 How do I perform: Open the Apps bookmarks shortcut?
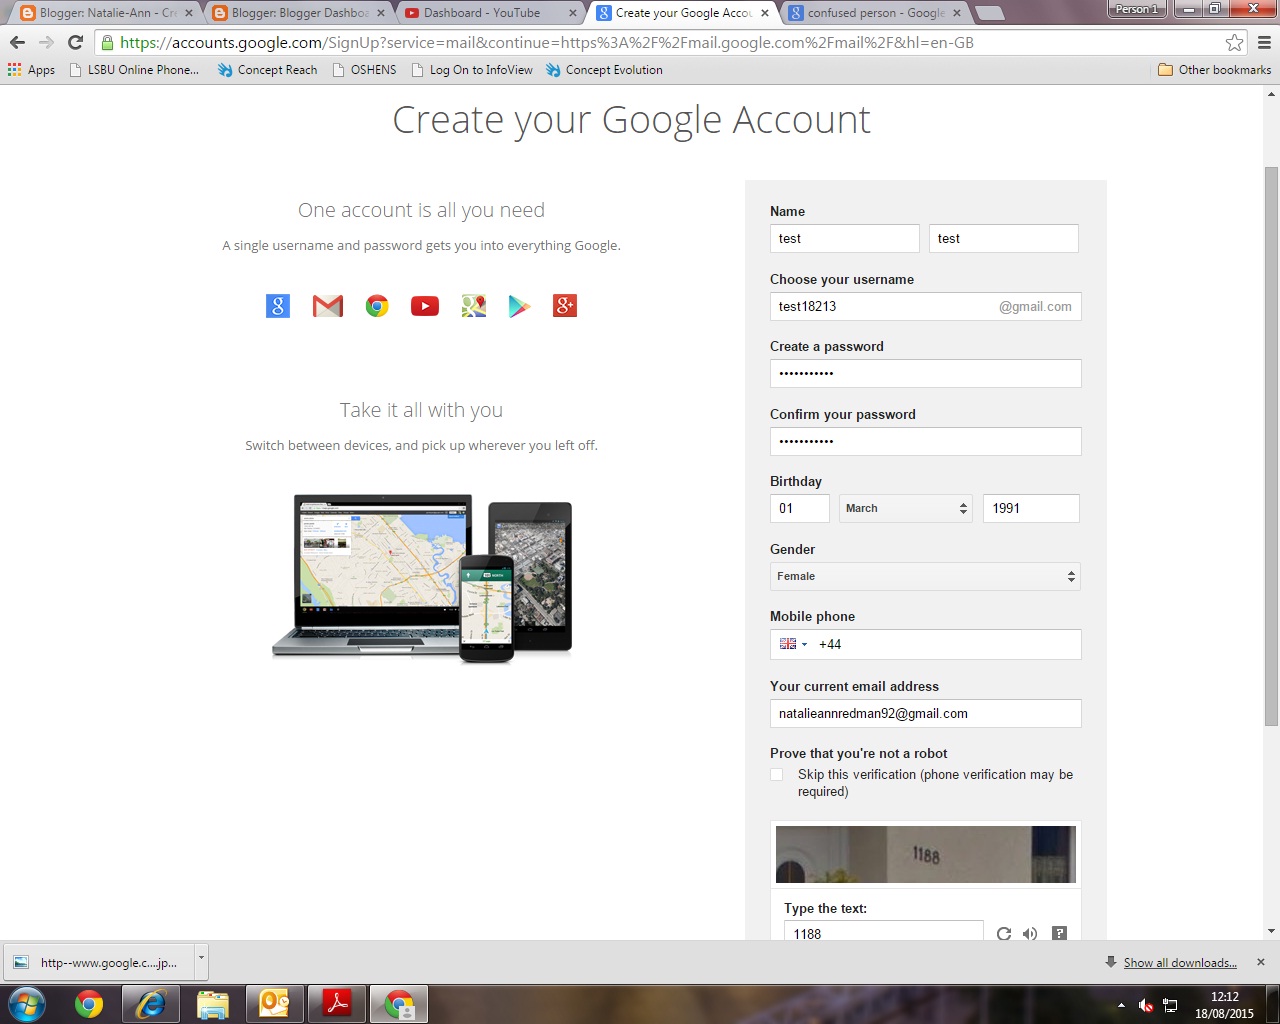31,70
